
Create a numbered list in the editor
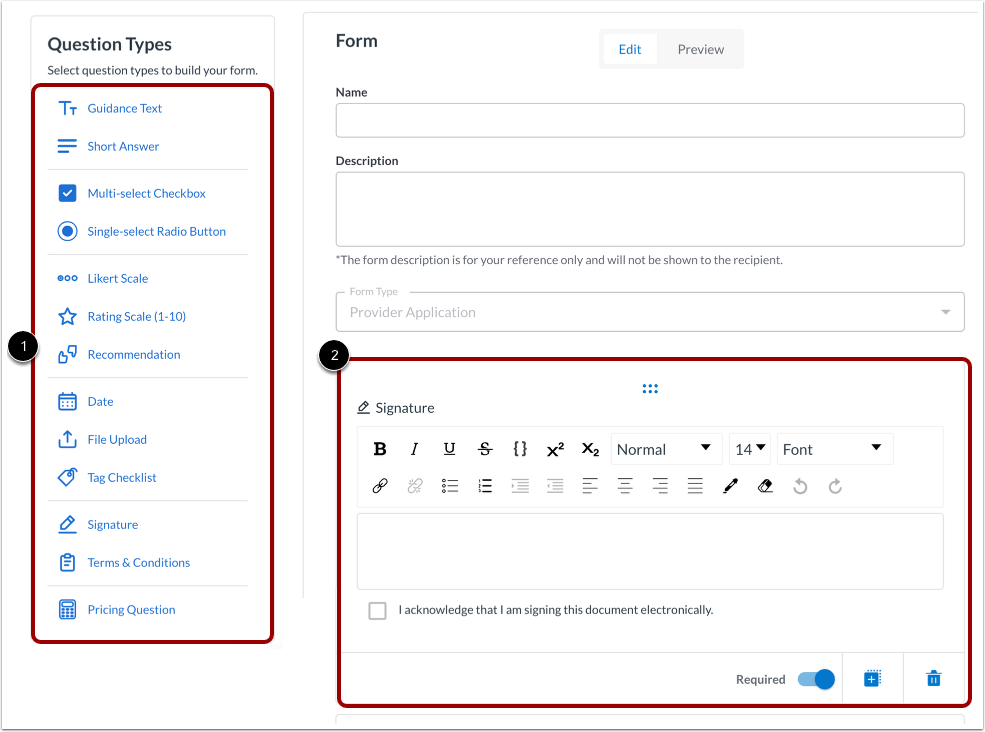coord(485,486)
